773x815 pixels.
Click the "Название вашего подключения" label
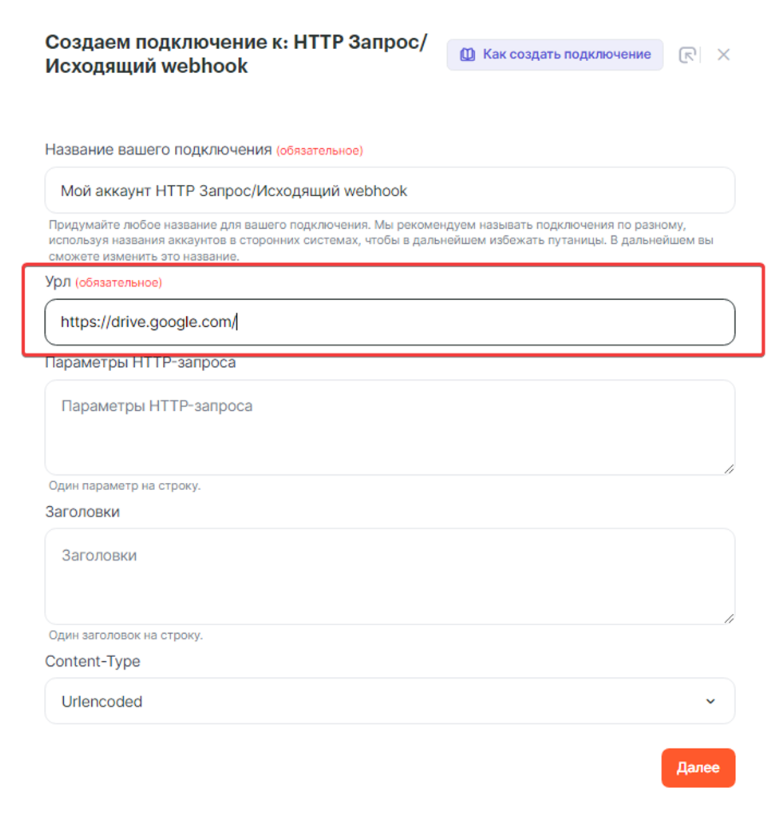[158, 150]
